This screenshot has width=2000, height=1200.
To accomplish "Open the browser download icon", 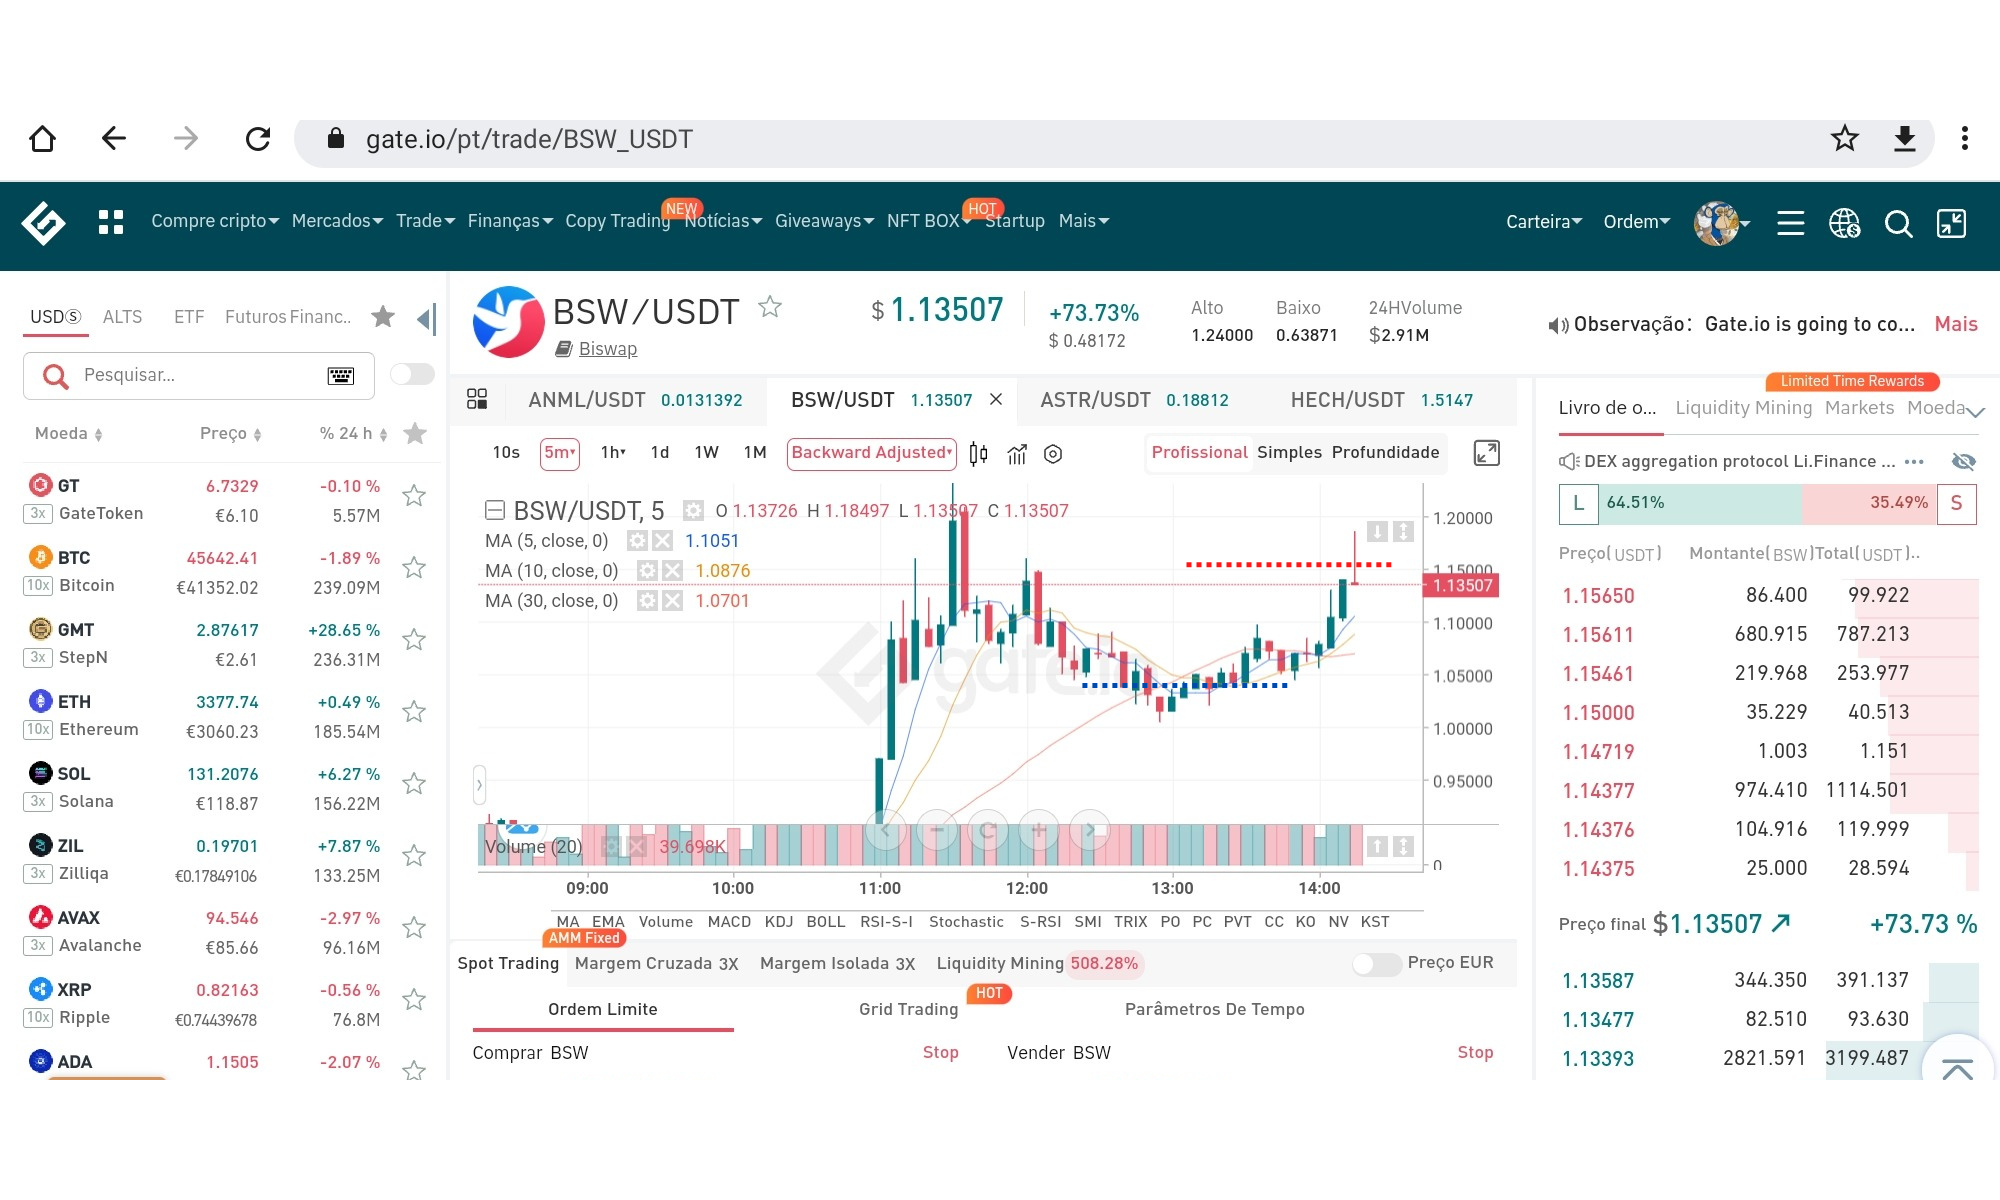I will click(1905, 139).
